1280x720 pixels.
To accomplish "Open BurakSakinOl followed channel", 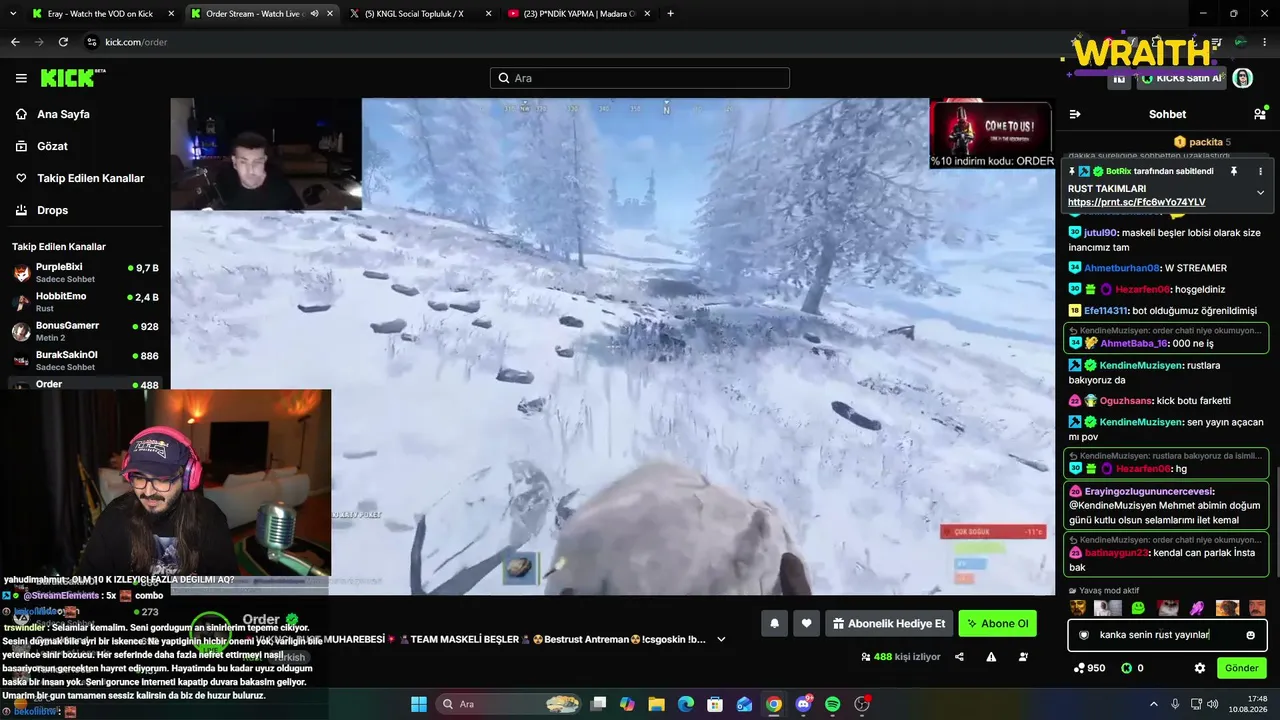I will 85,360.
